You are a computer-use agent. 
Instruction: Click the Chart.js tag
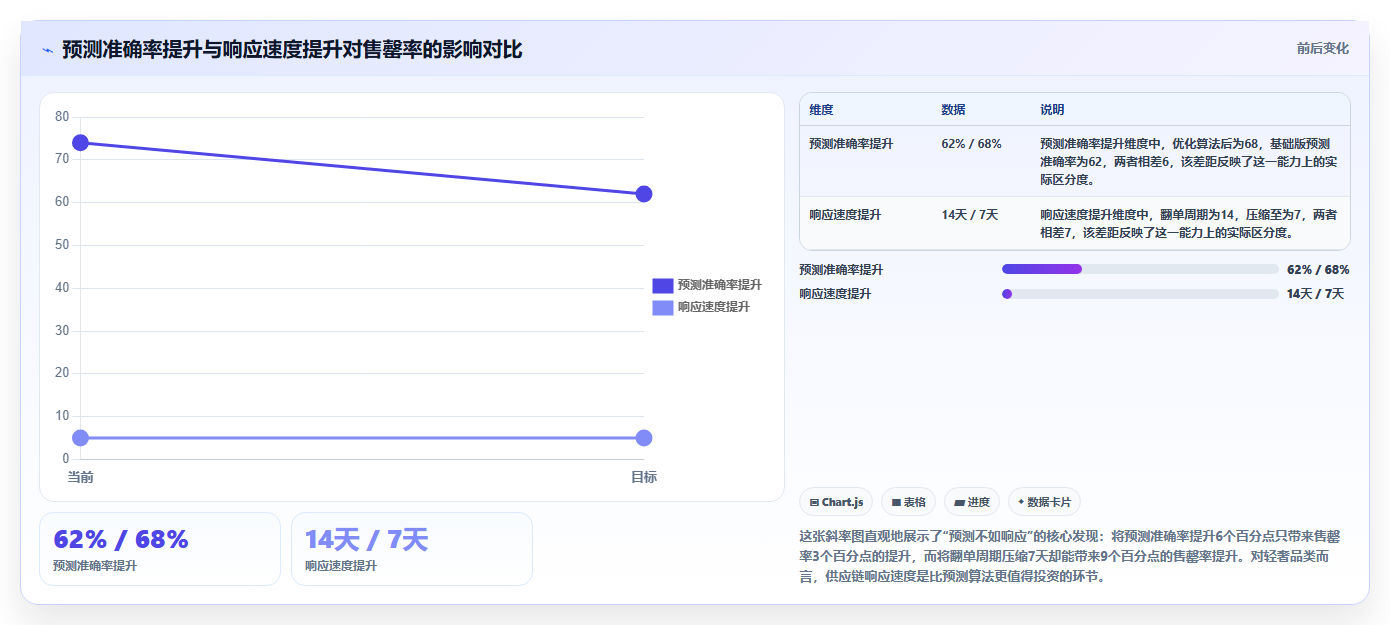coord(836,502)
